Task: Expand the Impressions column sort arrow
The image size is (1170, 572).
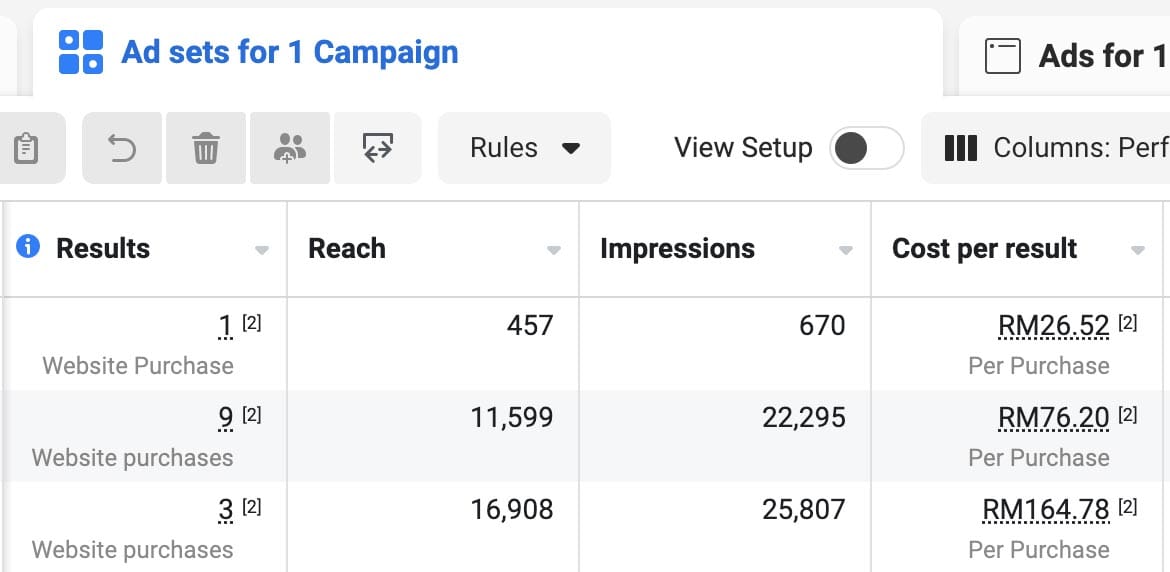Action: coord(845,251)
